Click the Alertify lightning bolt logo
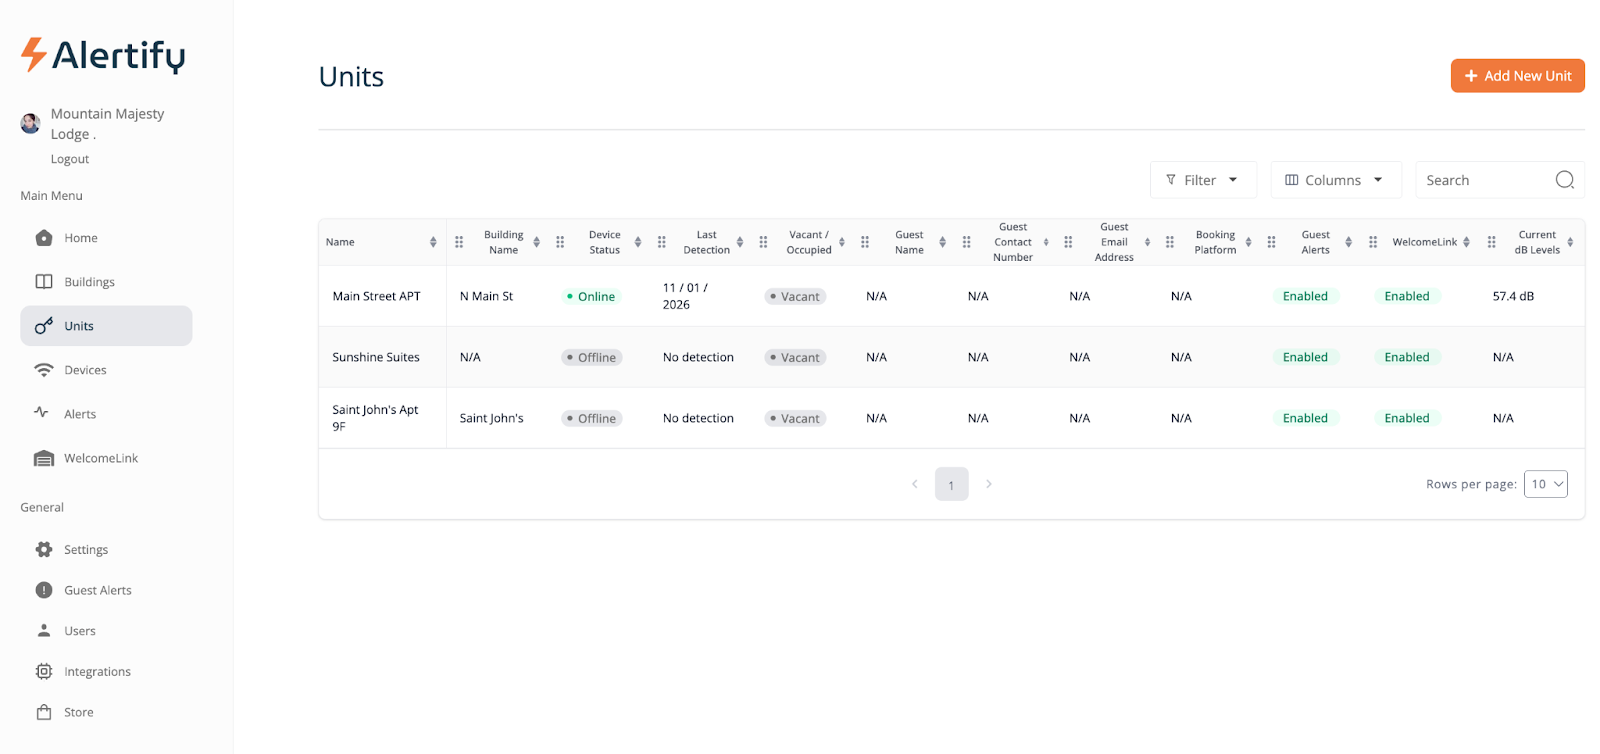 [34, 55]
